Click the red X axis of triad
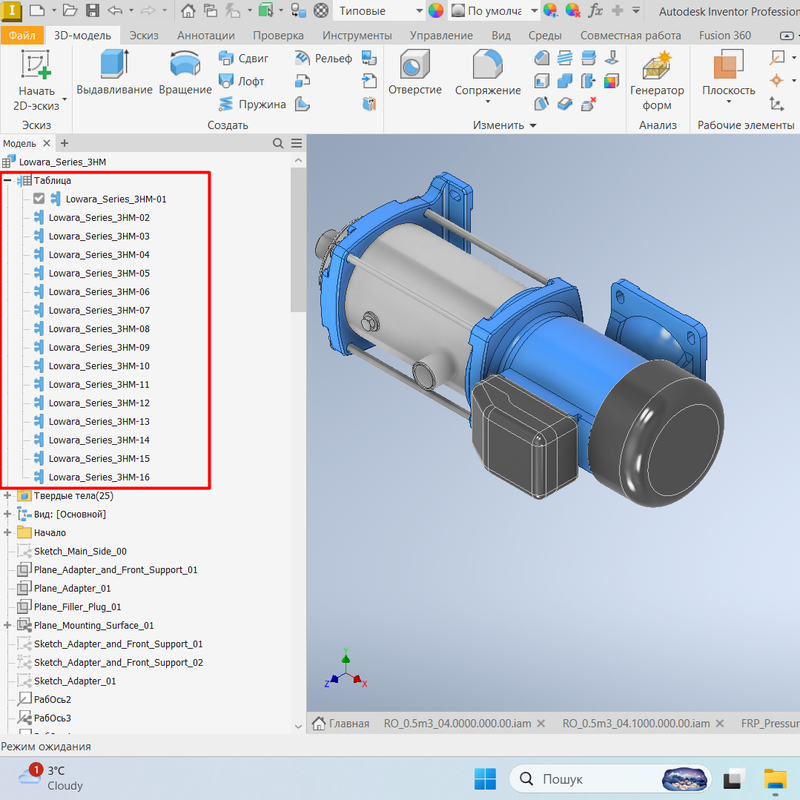Image resolution: width=800 pixels, height=800 pixels. point(359,680)
